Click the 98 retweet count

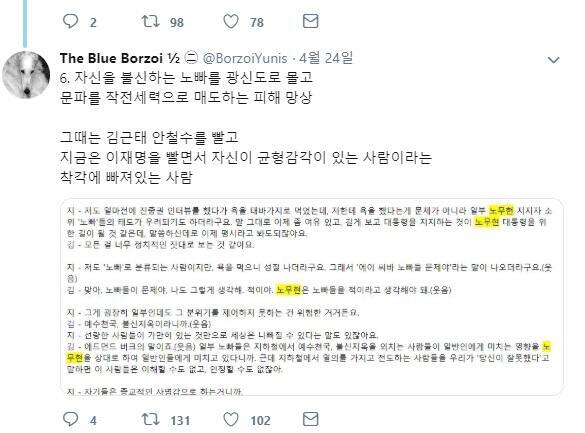tap(177, 22)
